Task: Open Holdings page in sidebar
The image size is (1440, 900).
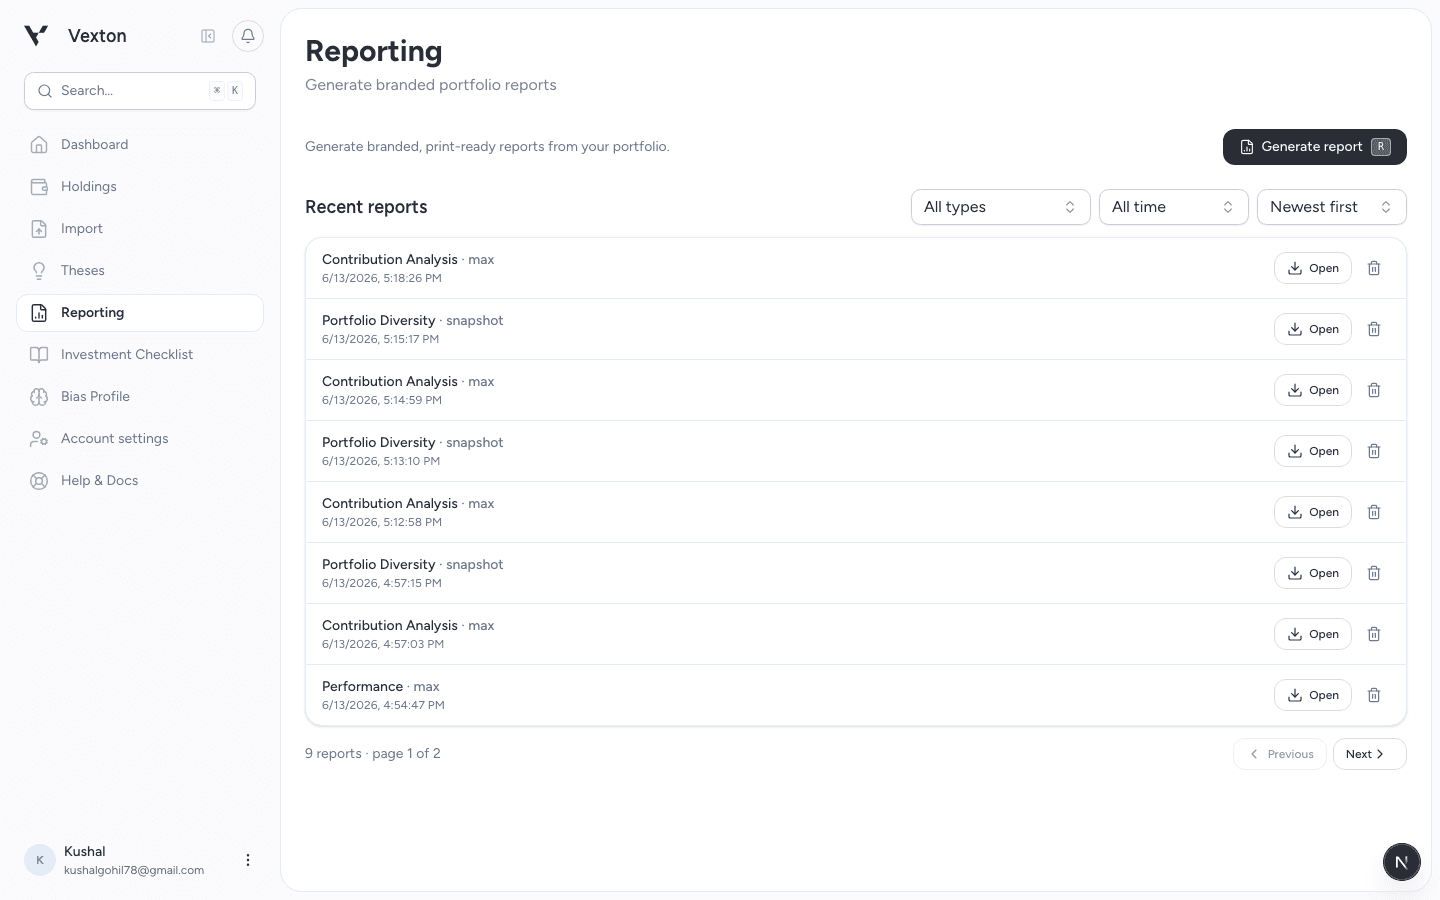Action: pos(140,187)
